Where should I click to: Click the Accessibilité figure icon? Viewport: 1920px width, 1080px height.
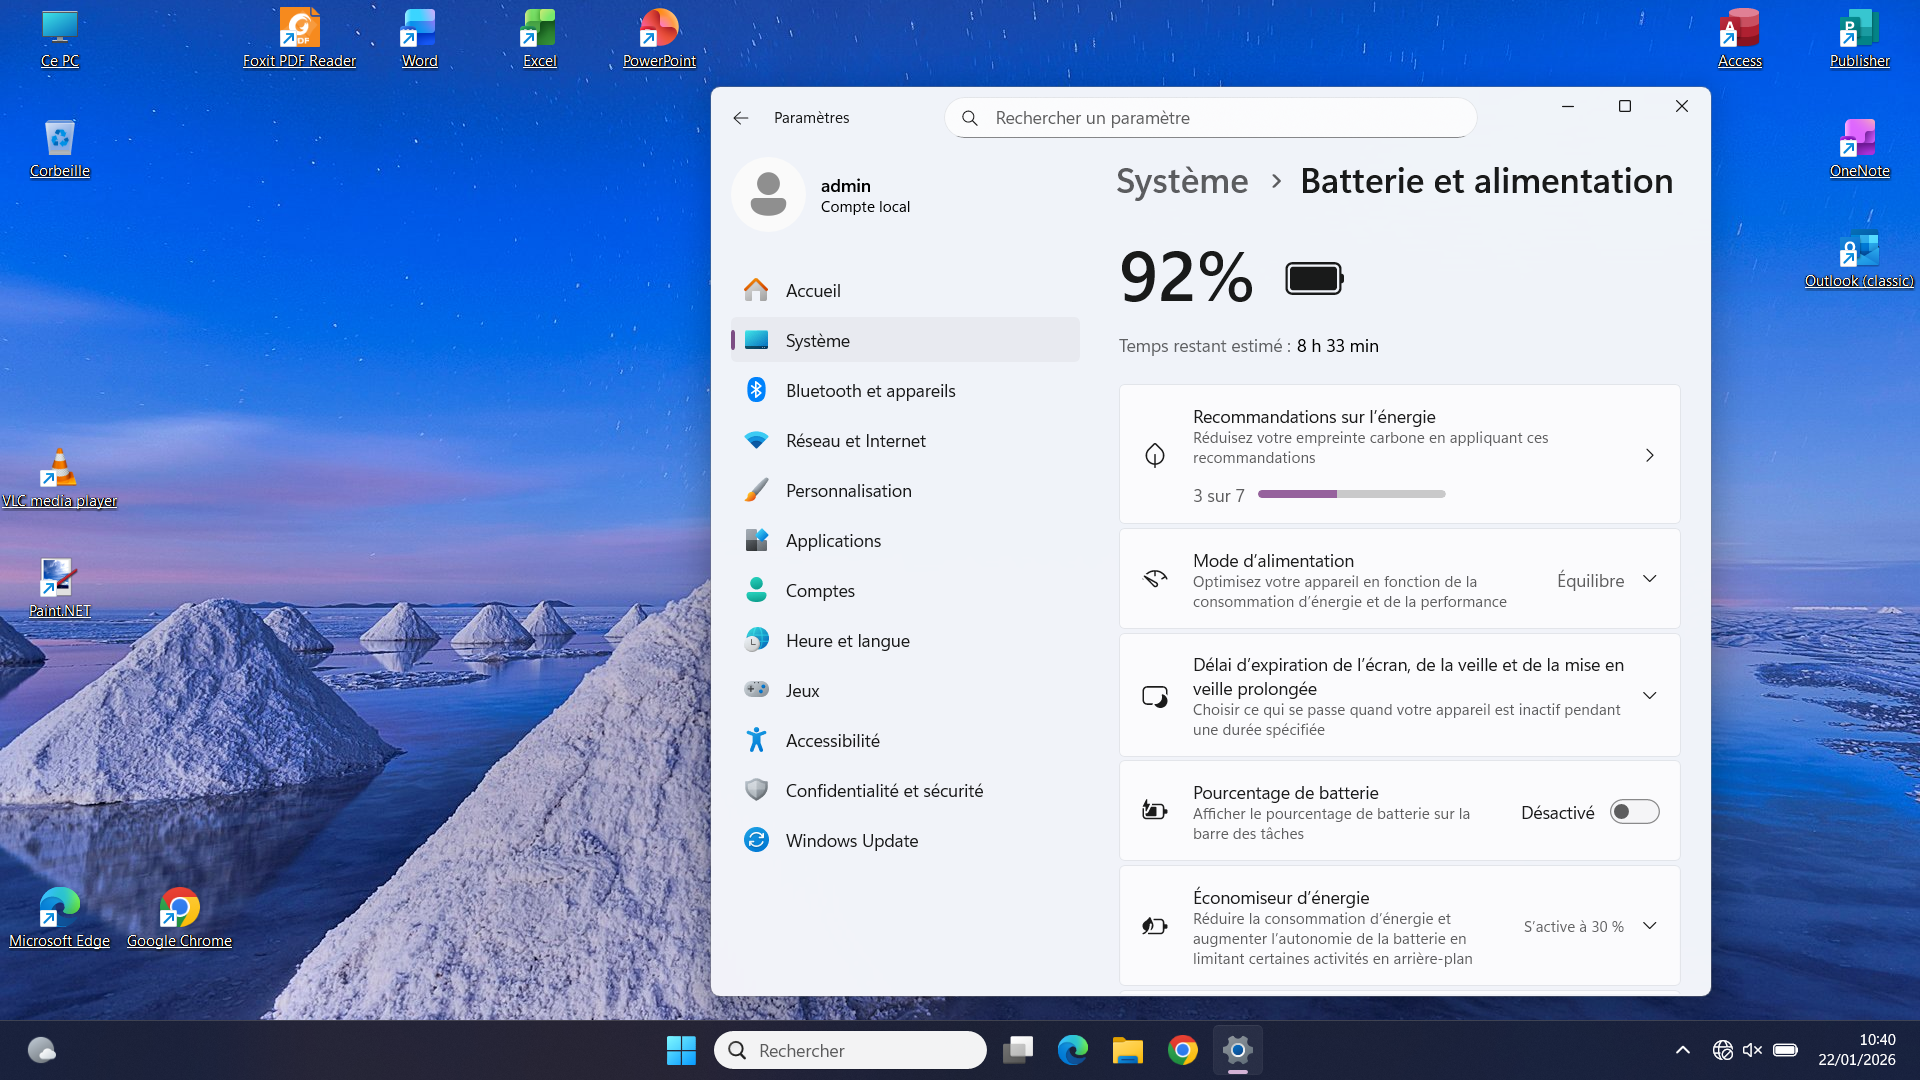(x=756, y=740)
